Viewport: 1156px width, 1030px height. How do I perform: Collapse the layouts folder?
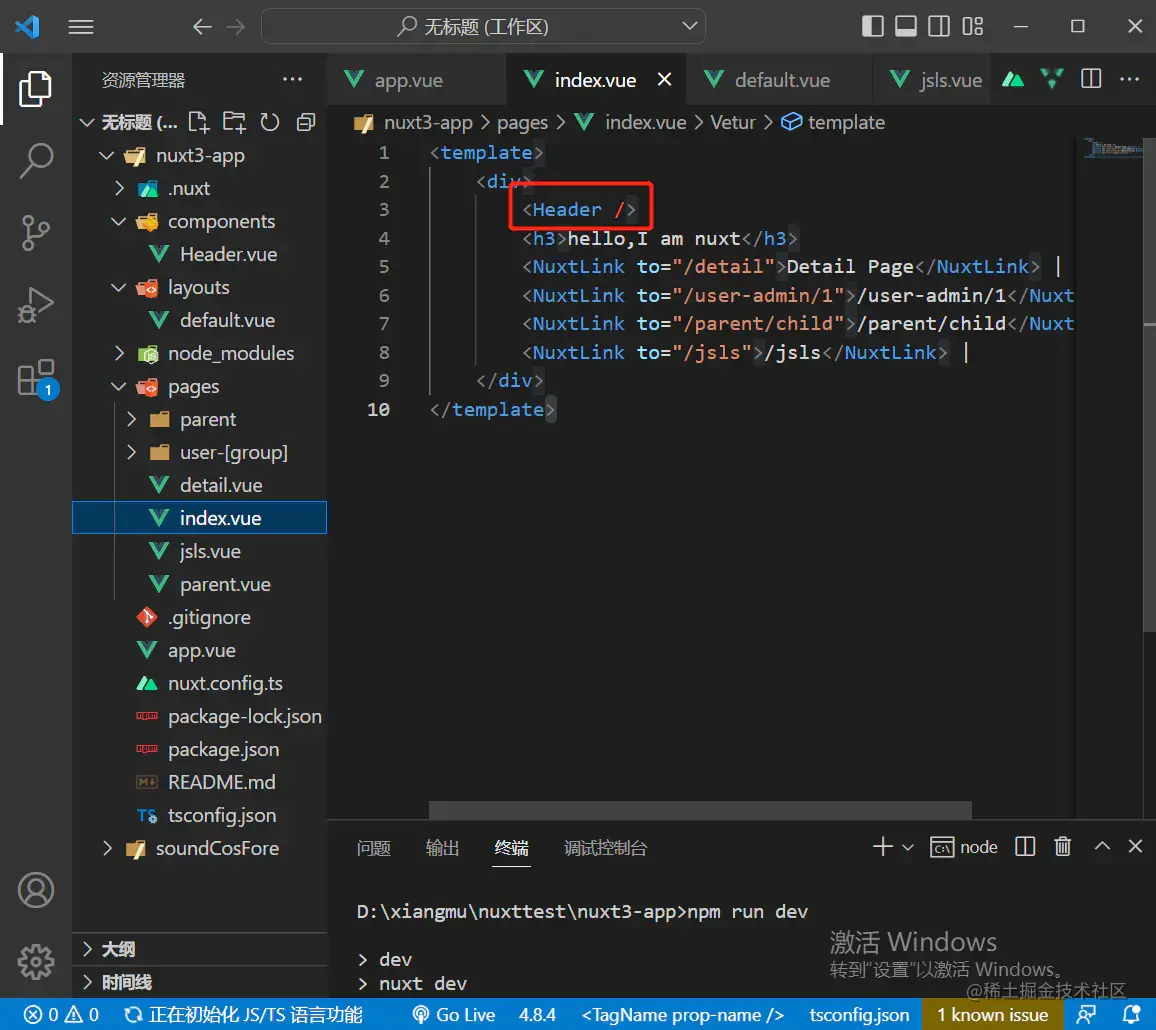point(119,288)
